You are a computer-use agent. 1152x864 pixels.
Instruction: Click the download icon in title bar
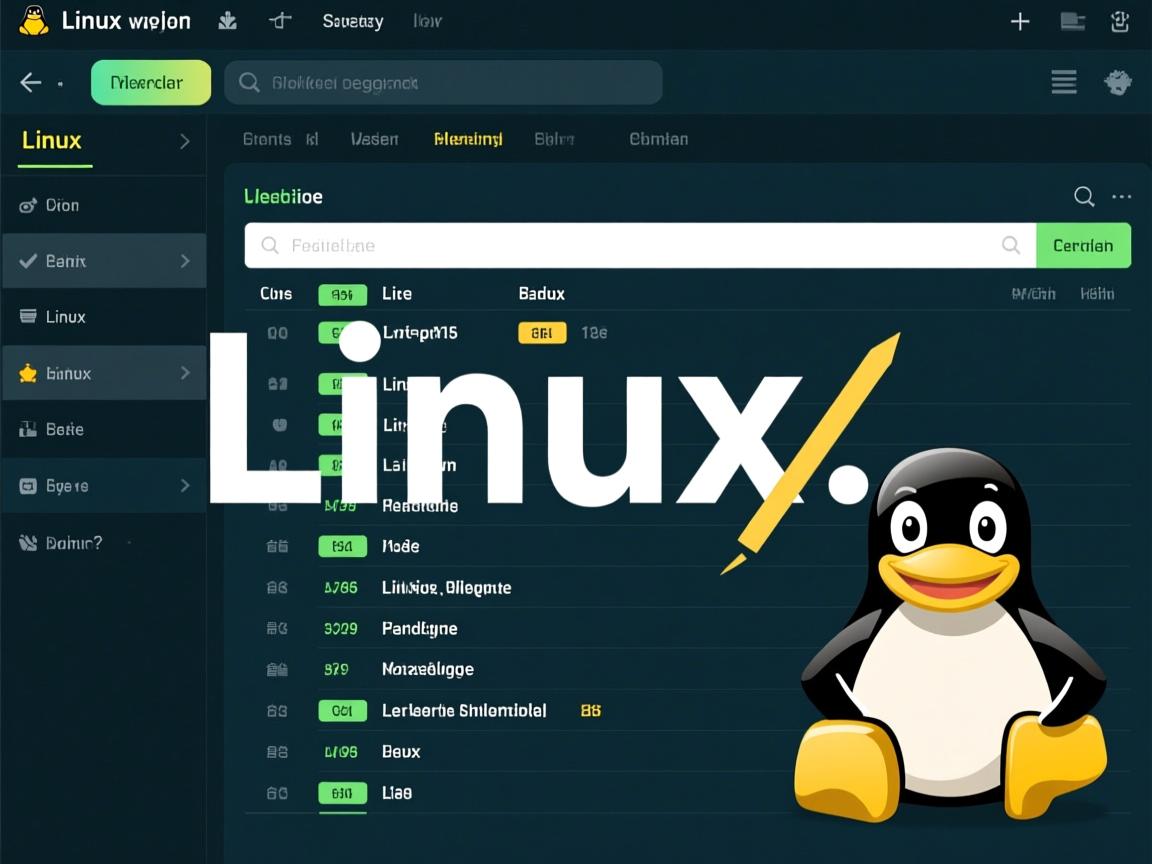(x=228, y=21)
